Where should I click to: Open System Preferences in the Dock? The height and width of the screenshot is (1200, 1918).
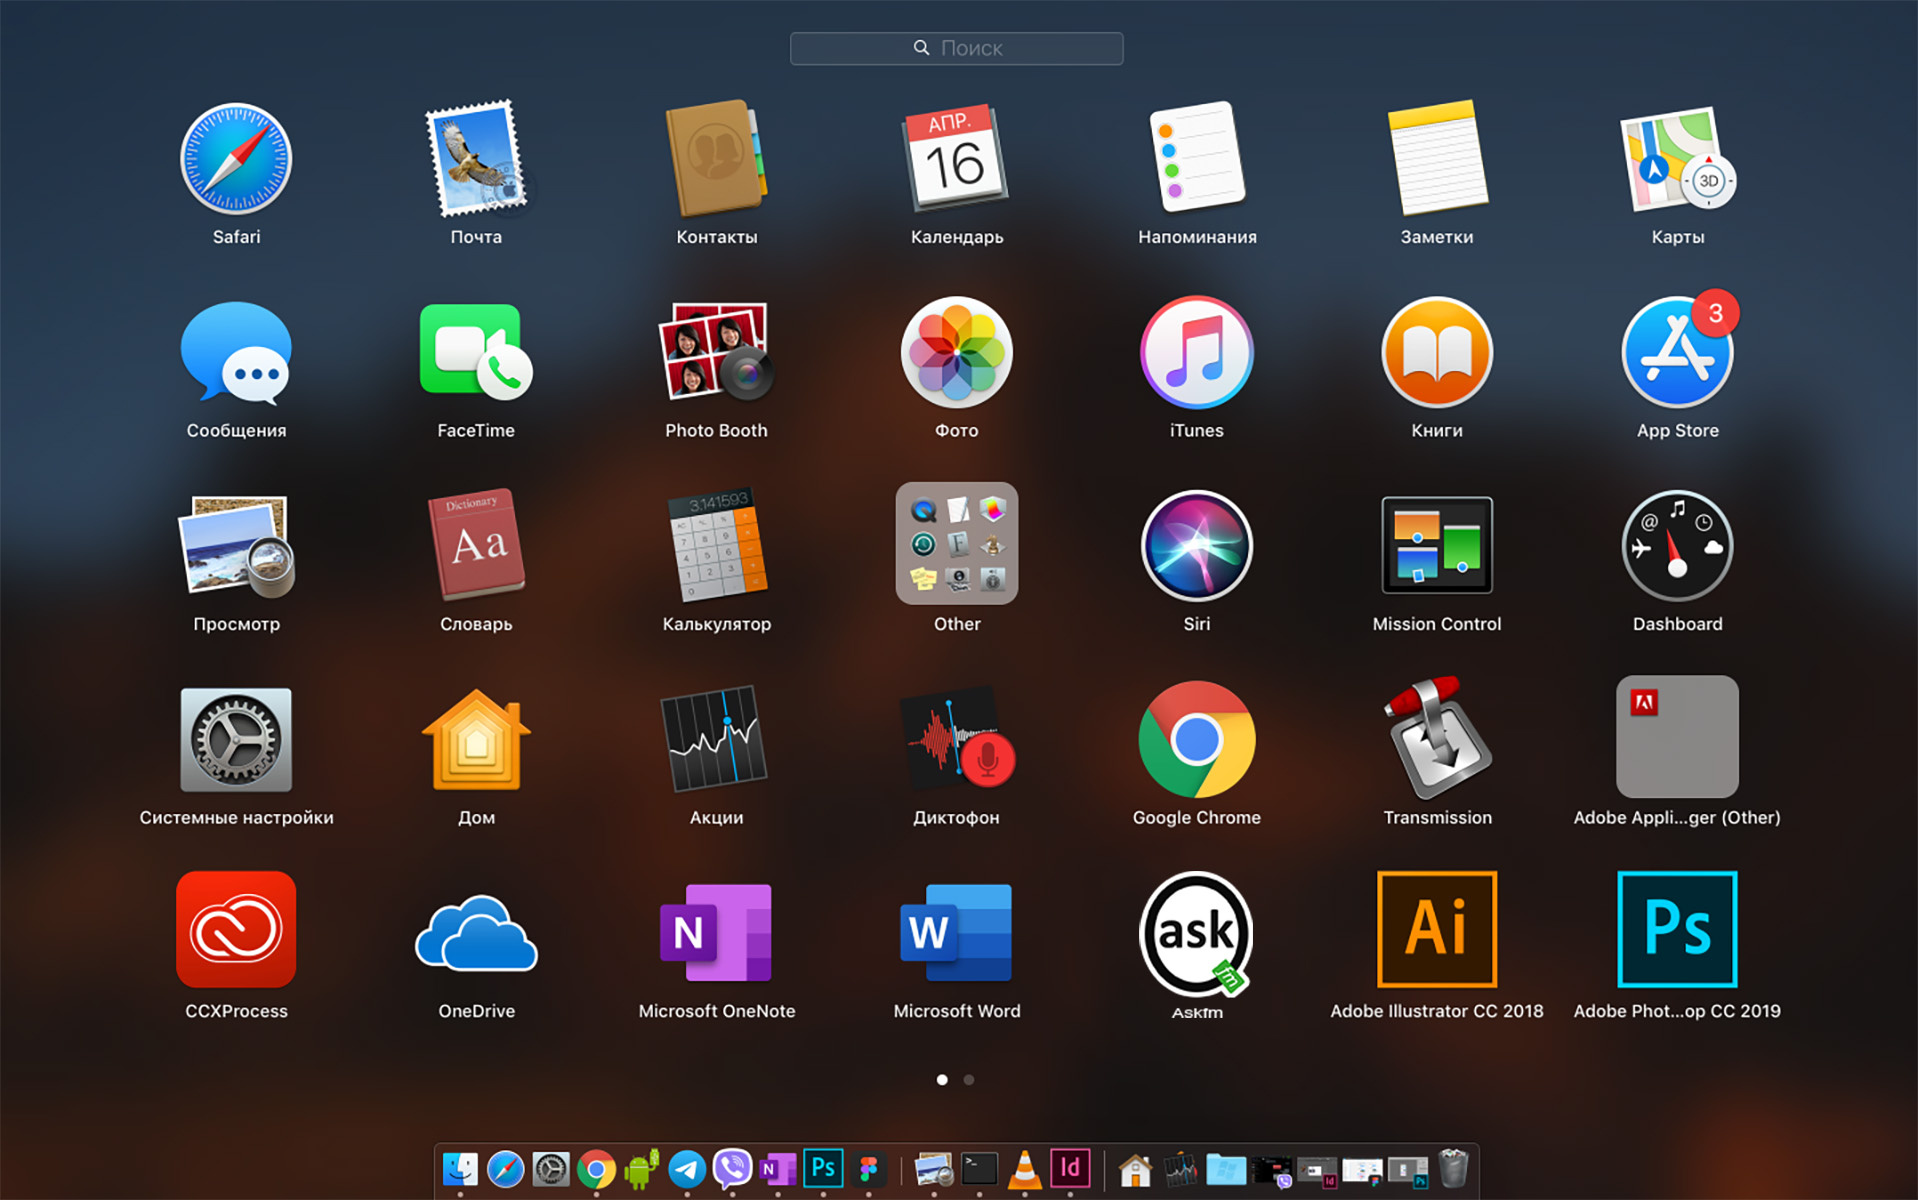(x=551, y=1169)
